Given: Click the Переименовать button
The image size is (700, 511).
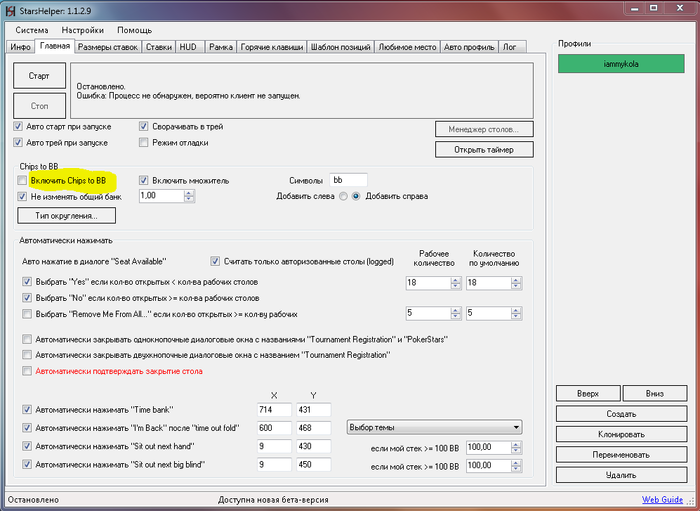Looking at the screenshot, I should tap(621, 455).
